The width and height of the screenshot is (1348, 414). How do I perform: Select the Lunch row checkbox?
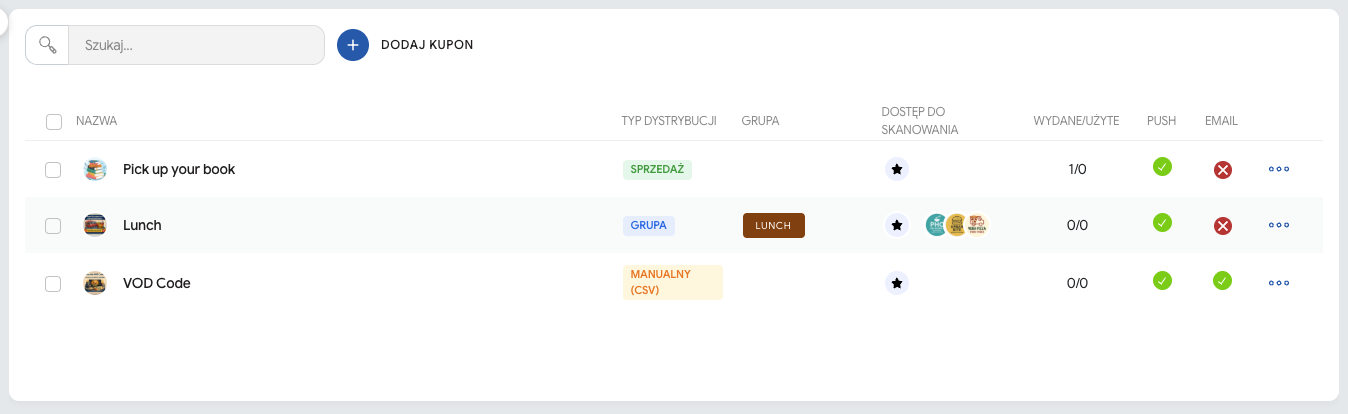coord(53,226)
